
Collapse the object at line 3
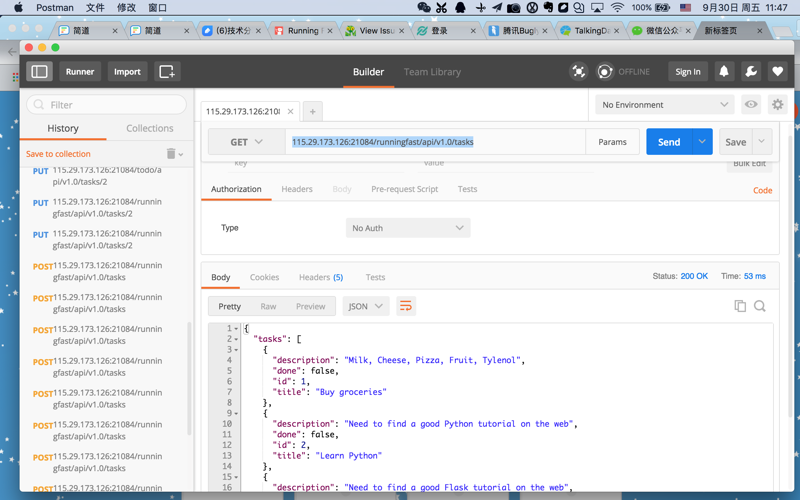[236, 350]
